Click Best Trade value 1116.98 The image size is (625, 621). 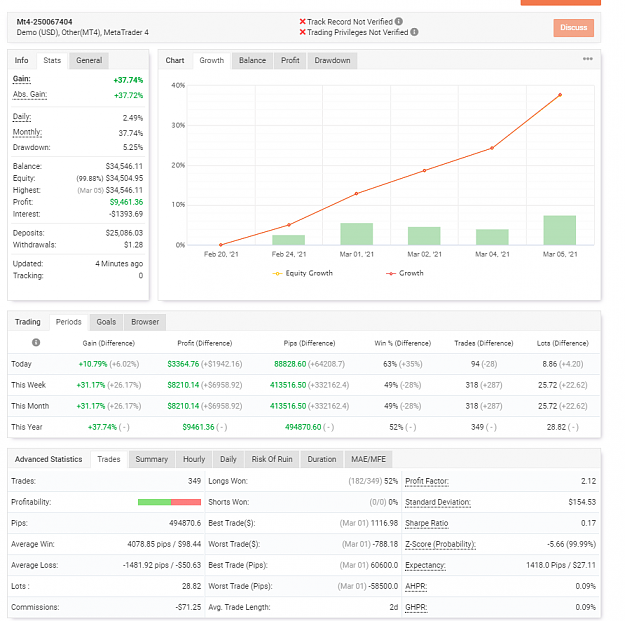pos(384,523)
